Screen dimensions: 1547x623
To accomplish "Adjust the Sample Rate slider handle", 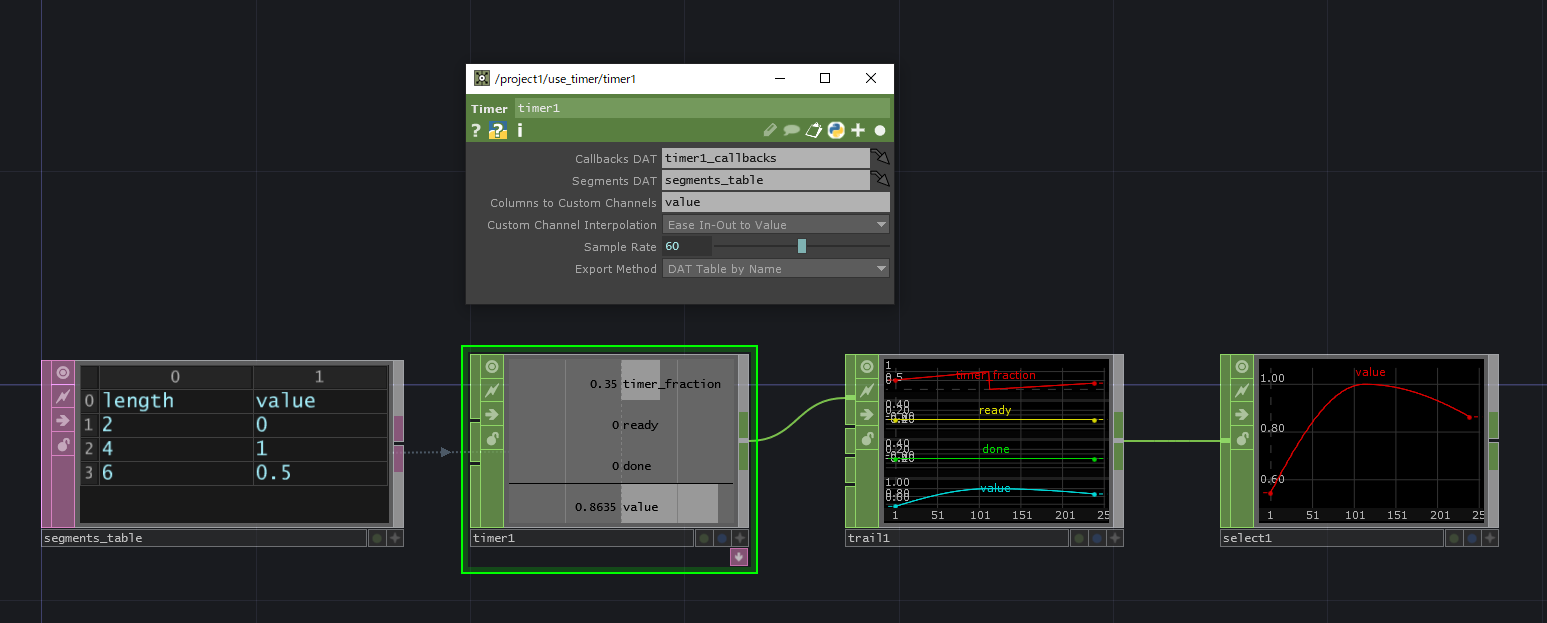I will [801, 247].
